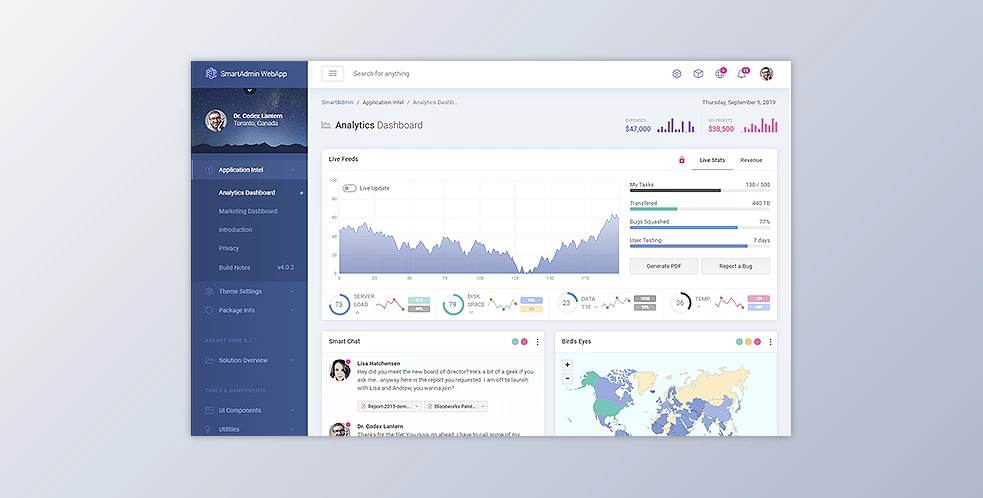Zoom out on the Bird's Eyes map
Screen dimensions: 983x498
568,378
